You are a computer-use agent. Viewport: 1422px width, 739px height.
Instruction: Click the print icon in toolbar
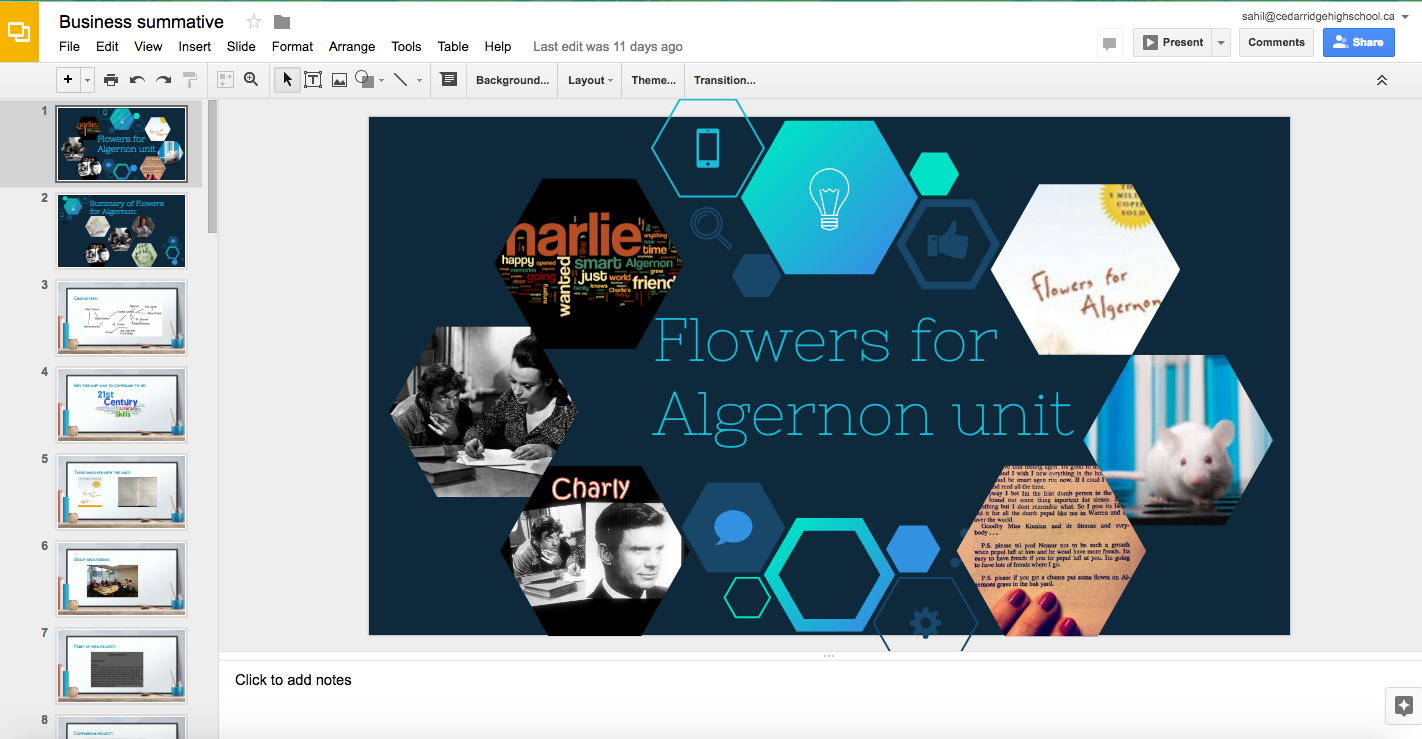tap(111, 80)
